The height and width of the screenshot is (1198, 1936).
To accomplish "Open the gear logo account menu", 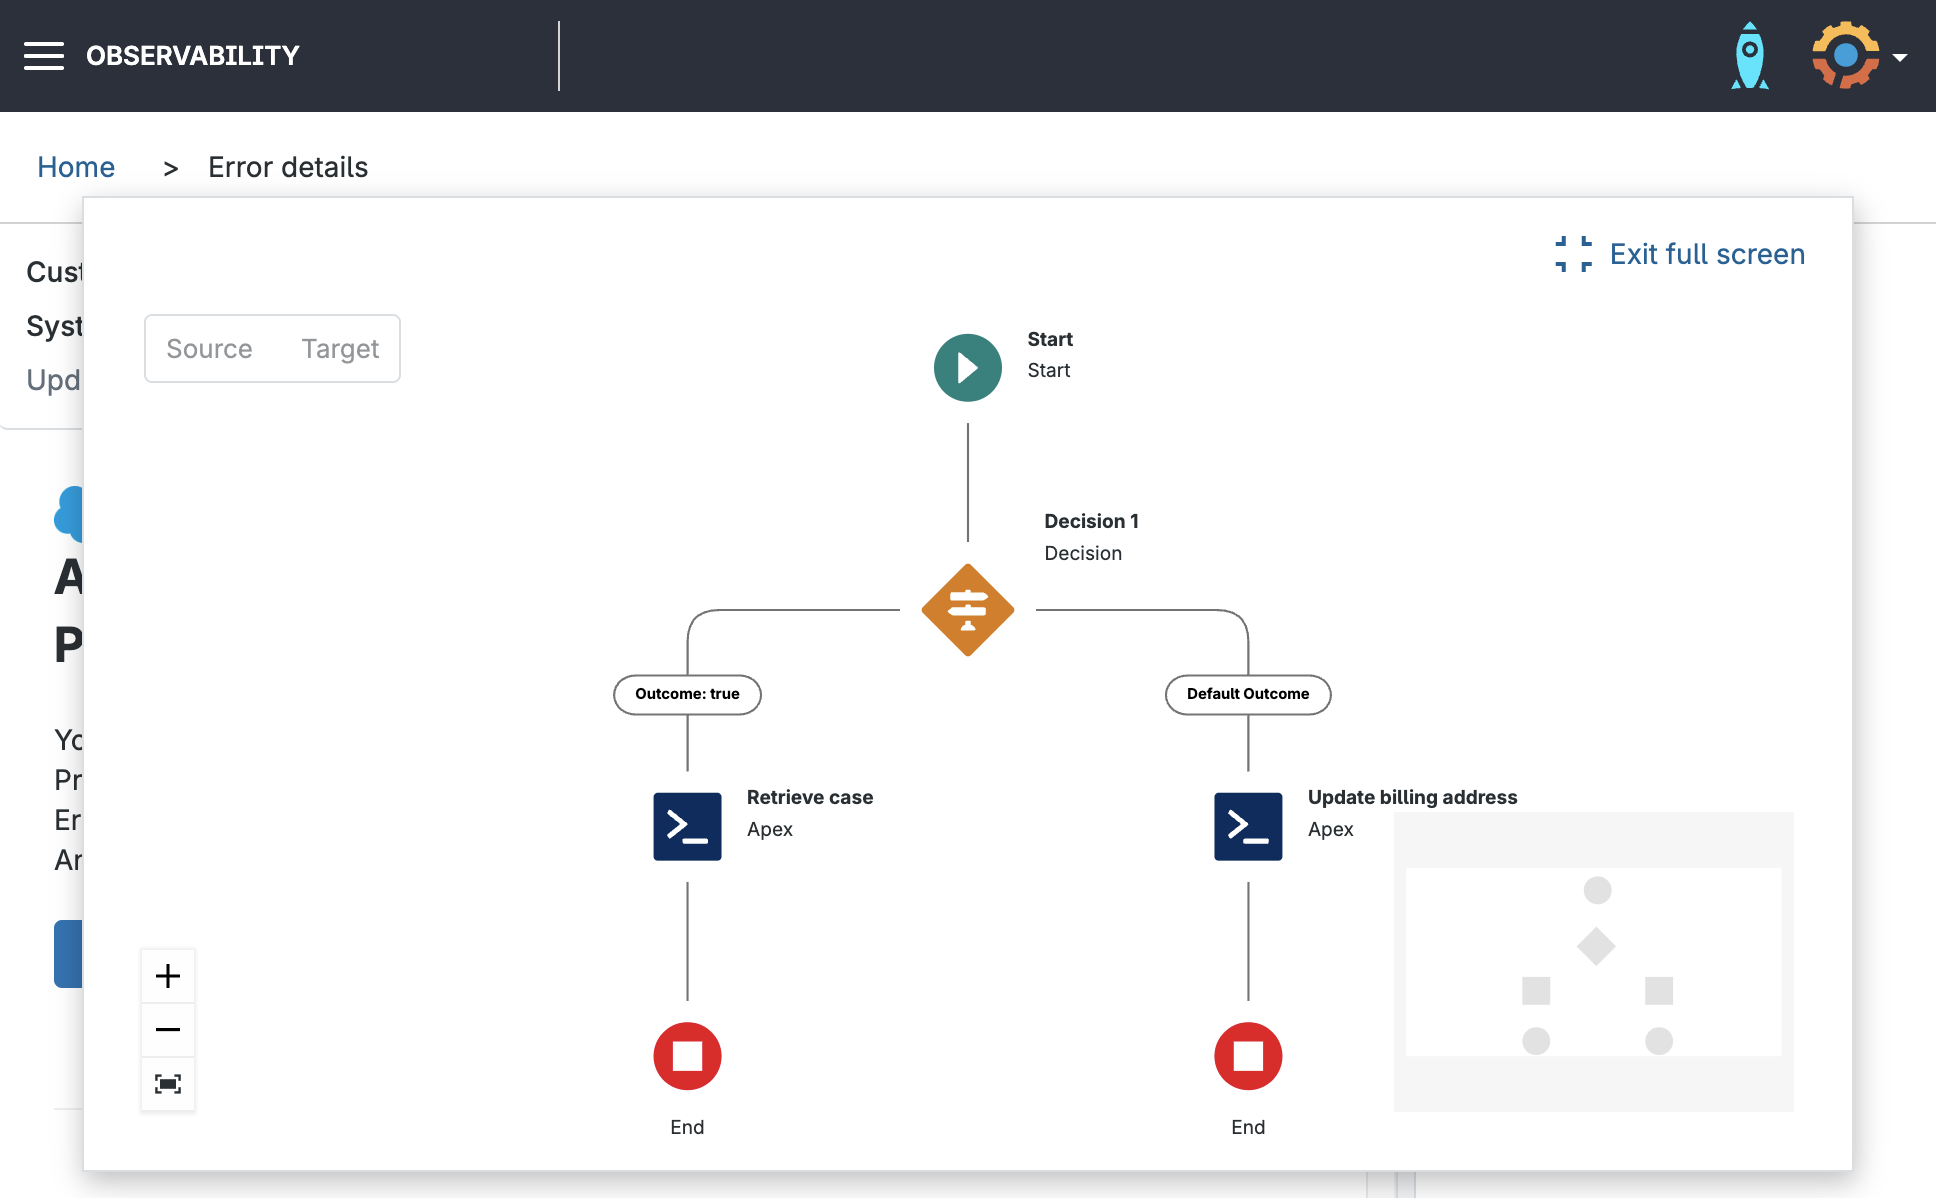I will pos(1845,56).
